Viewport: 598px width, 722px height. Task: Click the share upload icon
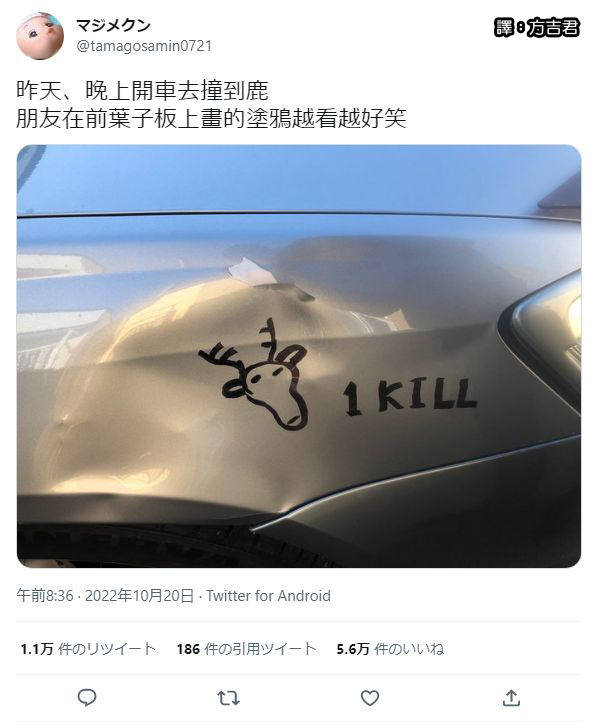tap(511, 698)
